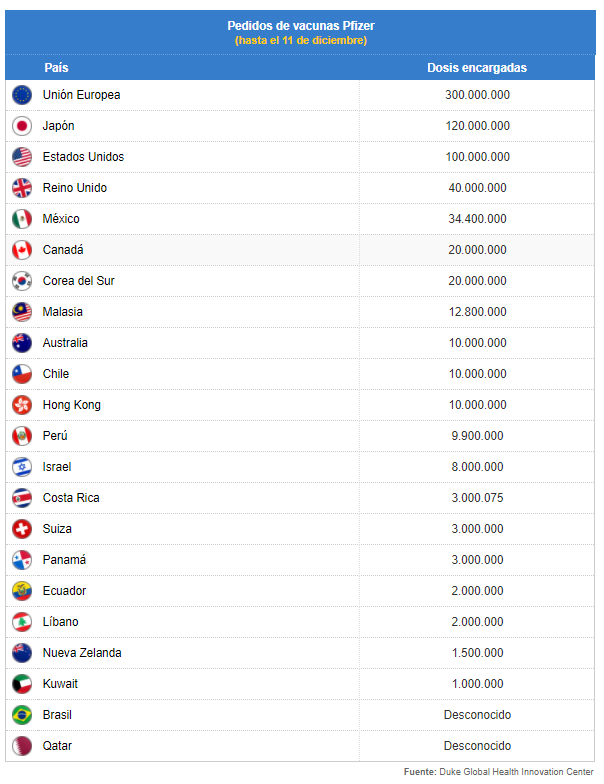Select the Costa Rica 3.000.075 value

(478, 498)
